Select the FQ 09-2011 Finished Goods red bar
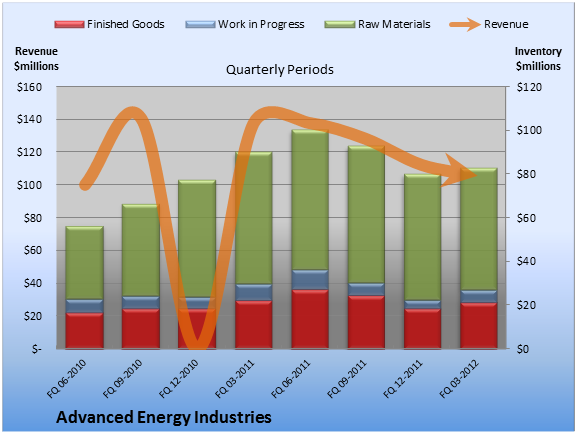Screen dimensions: 576x433 tap(366, 322)
